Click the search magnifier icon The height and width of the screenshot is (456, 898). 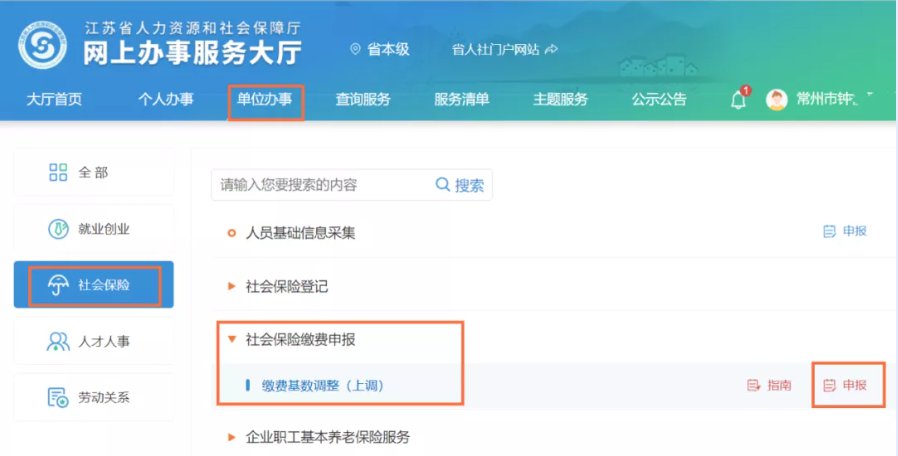(443, 185)
